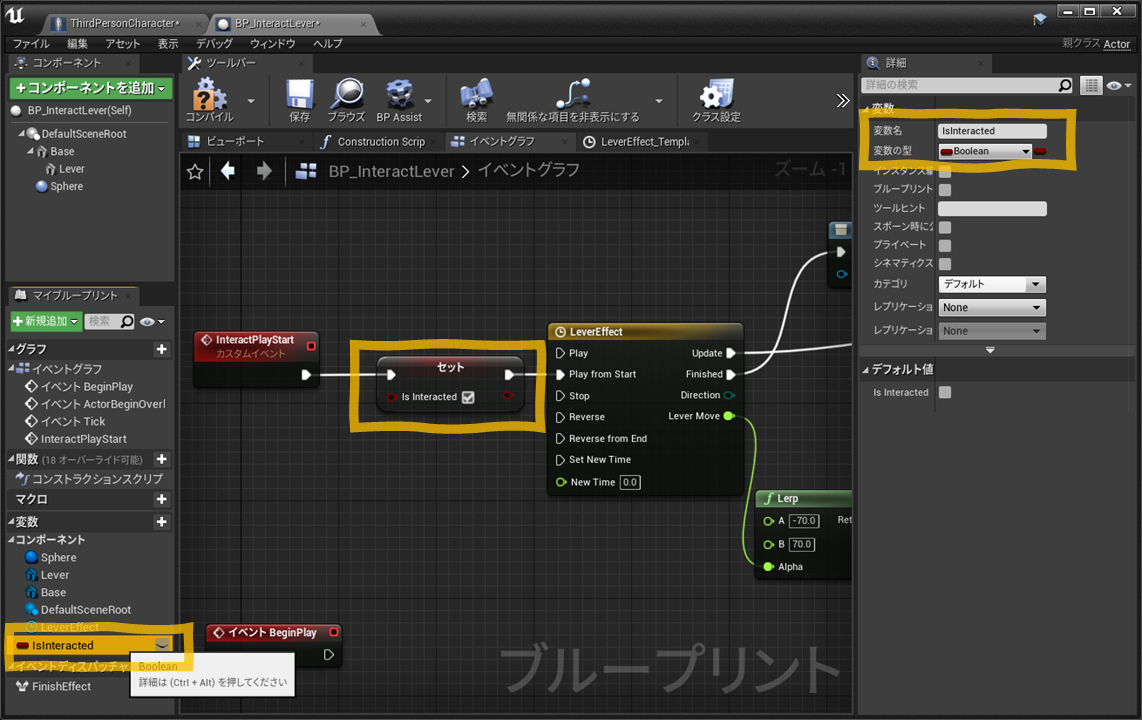Viewport: 1142px width, 720px height.
Task: Toggle Blueprint read only checkbox
Action: (x=945, y=190)
